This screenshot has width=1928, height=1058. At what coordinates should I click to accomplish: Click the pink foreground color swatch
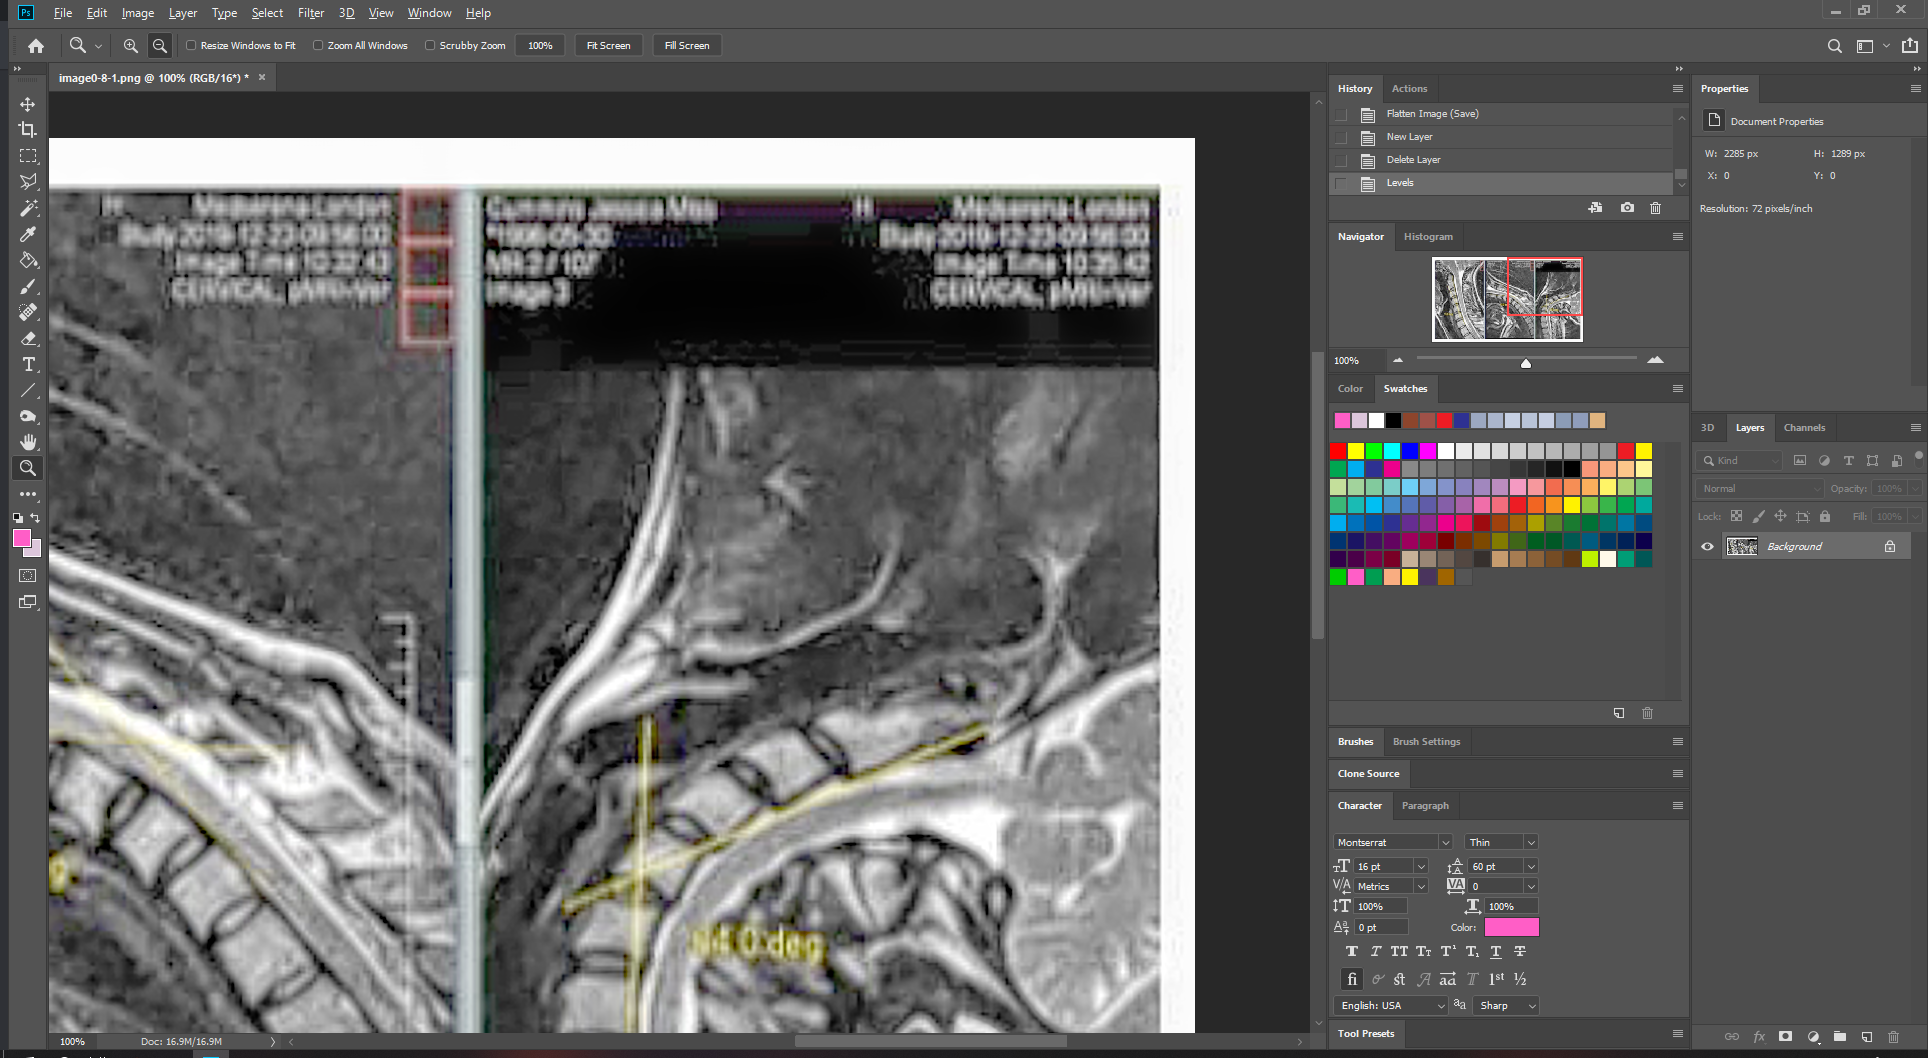[x=22, y=539]
